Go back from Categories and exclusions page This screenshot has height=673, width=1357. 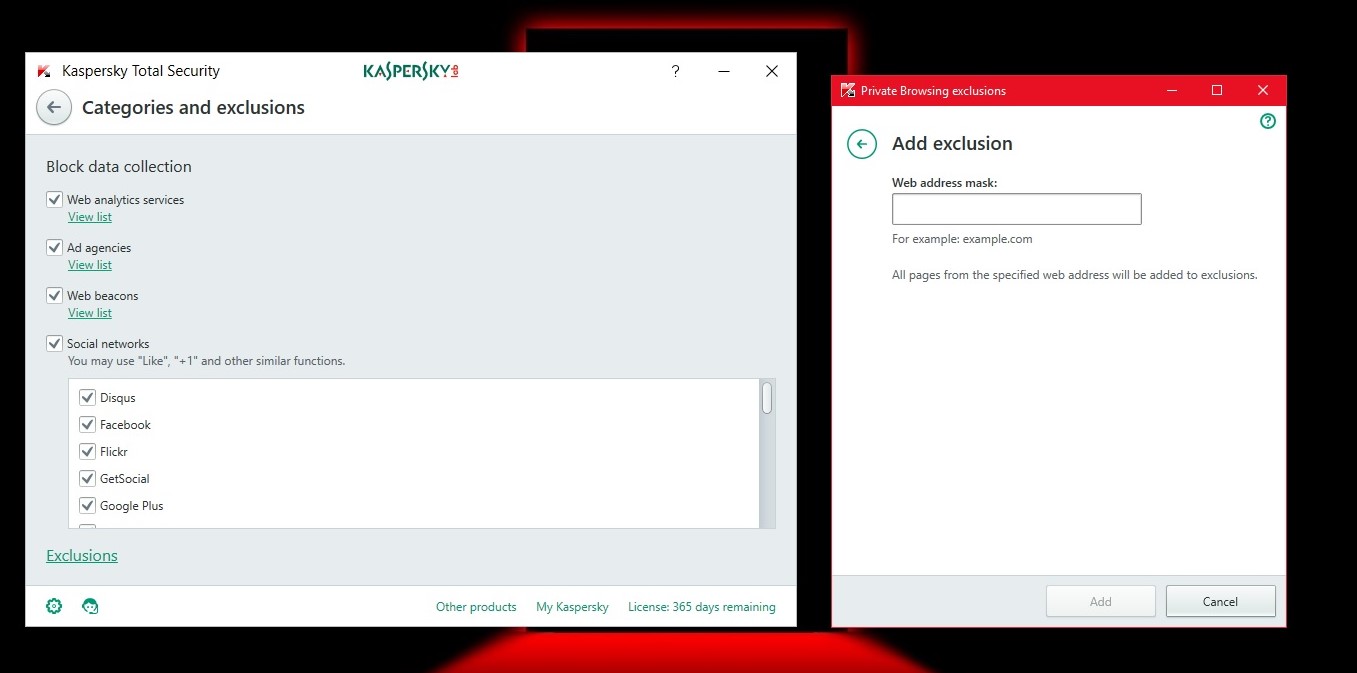coord(54,107)
